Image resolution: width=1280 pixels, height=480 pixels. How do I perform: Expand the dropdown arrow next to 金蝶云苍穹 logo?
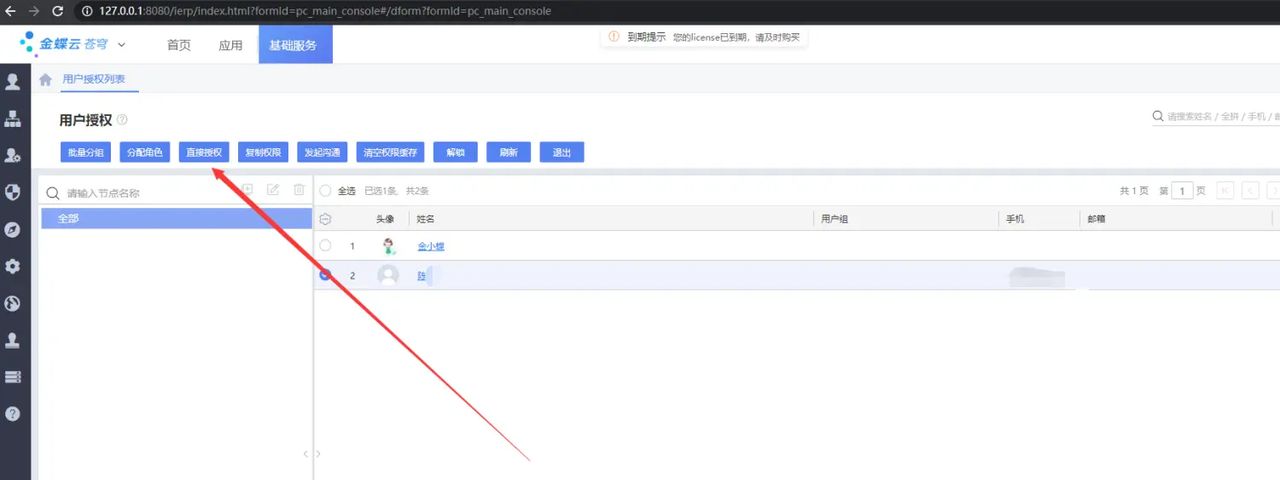click(x=121, y=45)
